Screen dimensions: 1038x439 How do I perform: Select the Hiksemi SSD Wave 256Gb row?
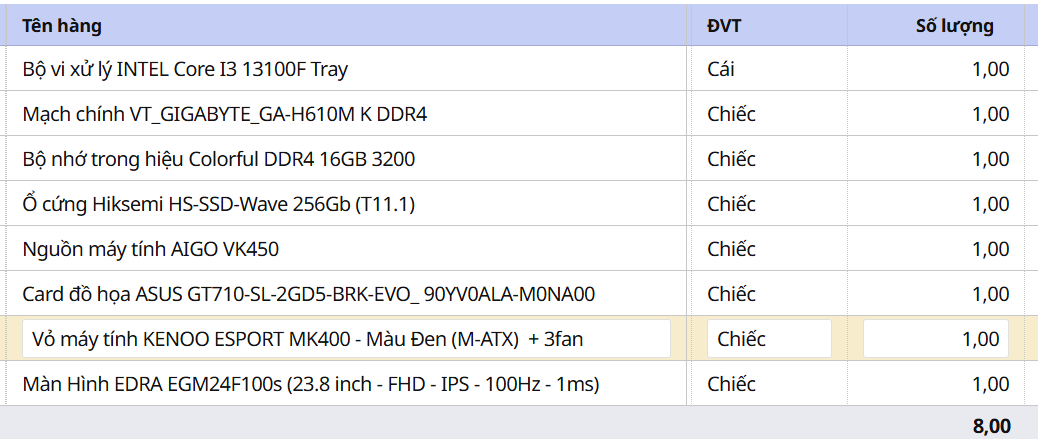[218, 204]
